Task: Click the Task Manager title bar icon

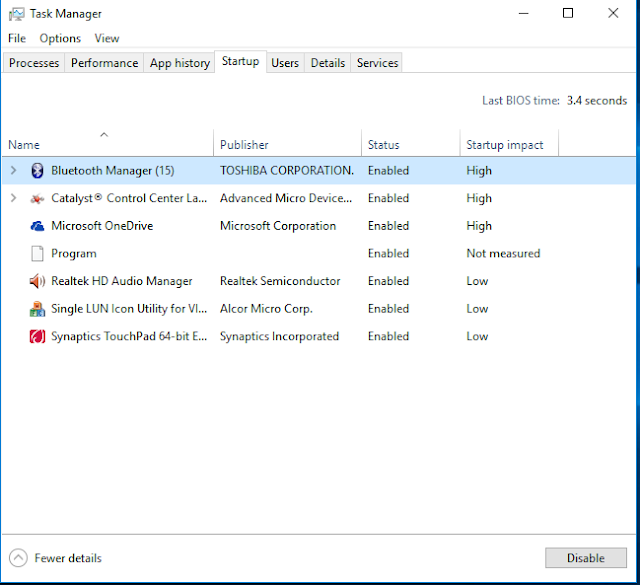Action: (x=17, y=14)
